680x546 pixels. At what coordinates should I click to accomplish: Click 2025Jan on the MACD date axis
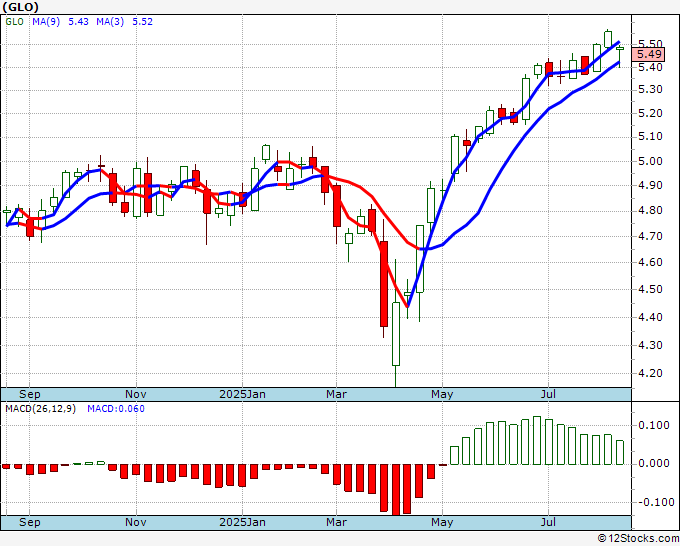[x=242, y=522]
